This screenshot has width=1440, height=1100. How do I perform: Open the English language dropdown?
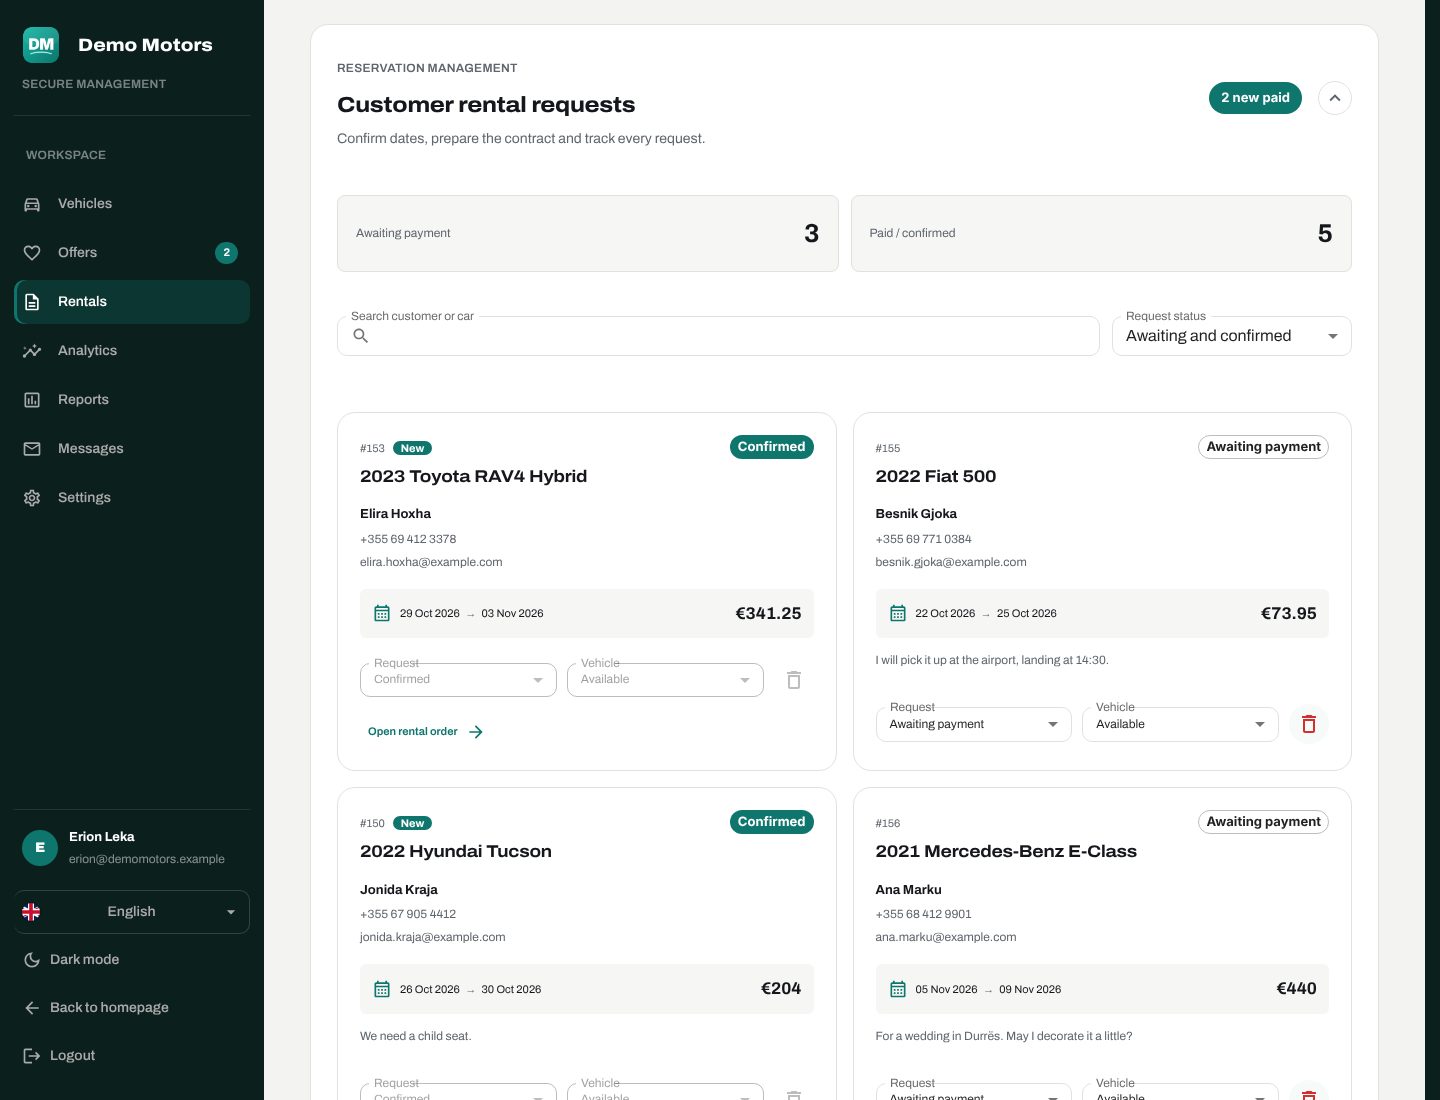click(x=132, y=912)
